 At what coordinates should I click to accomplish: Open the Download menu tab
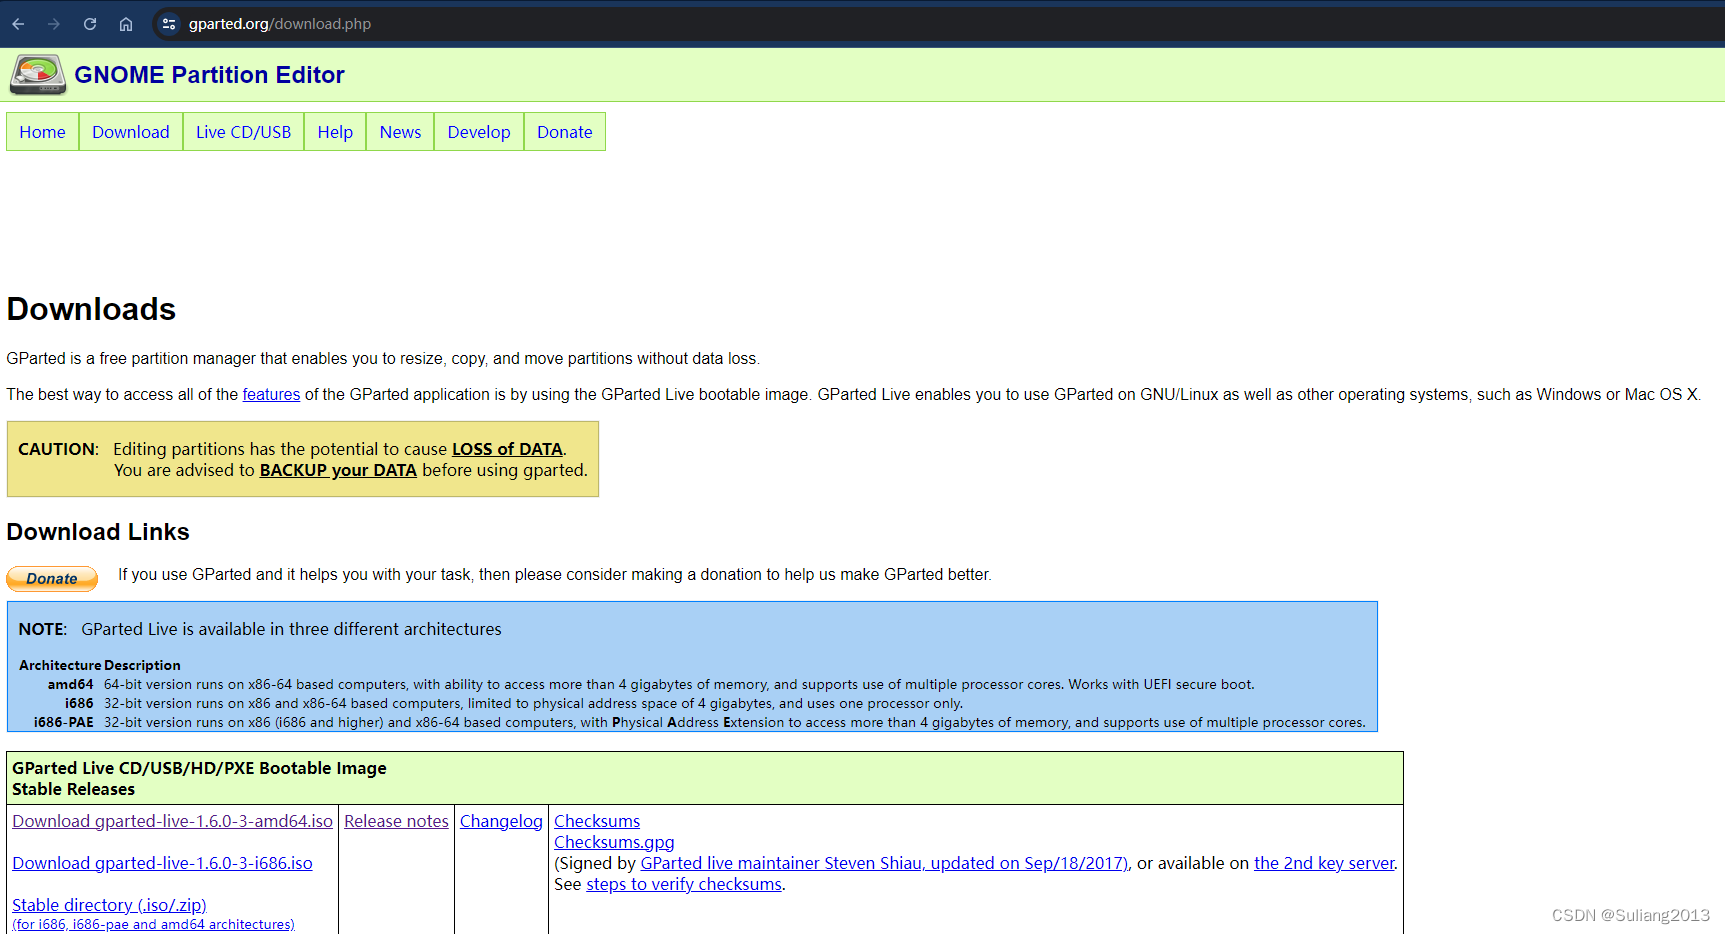click(131, 132)
